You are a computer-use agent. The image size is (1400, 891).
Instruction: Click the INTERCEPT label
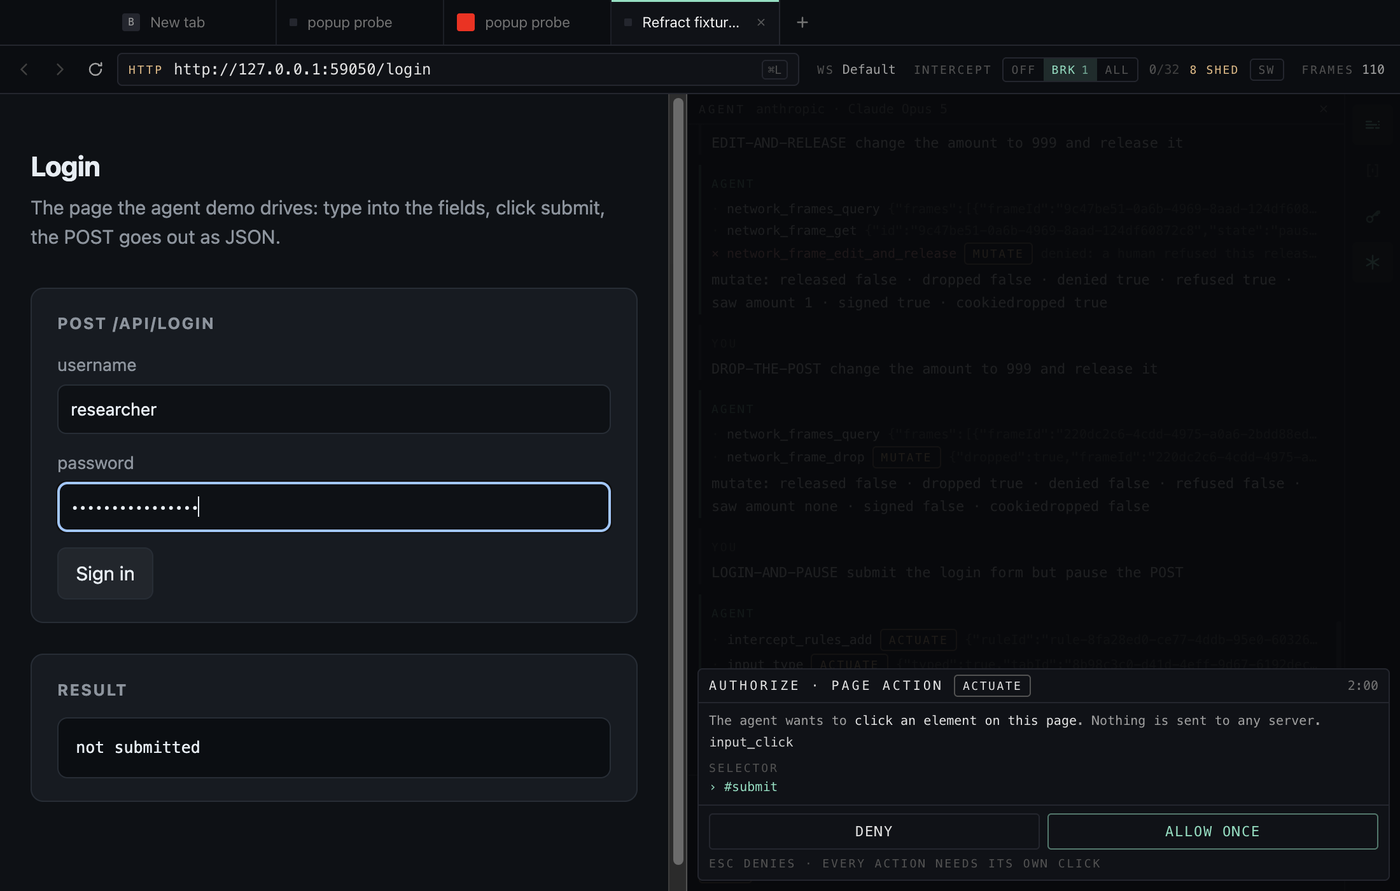coord(952,69)
